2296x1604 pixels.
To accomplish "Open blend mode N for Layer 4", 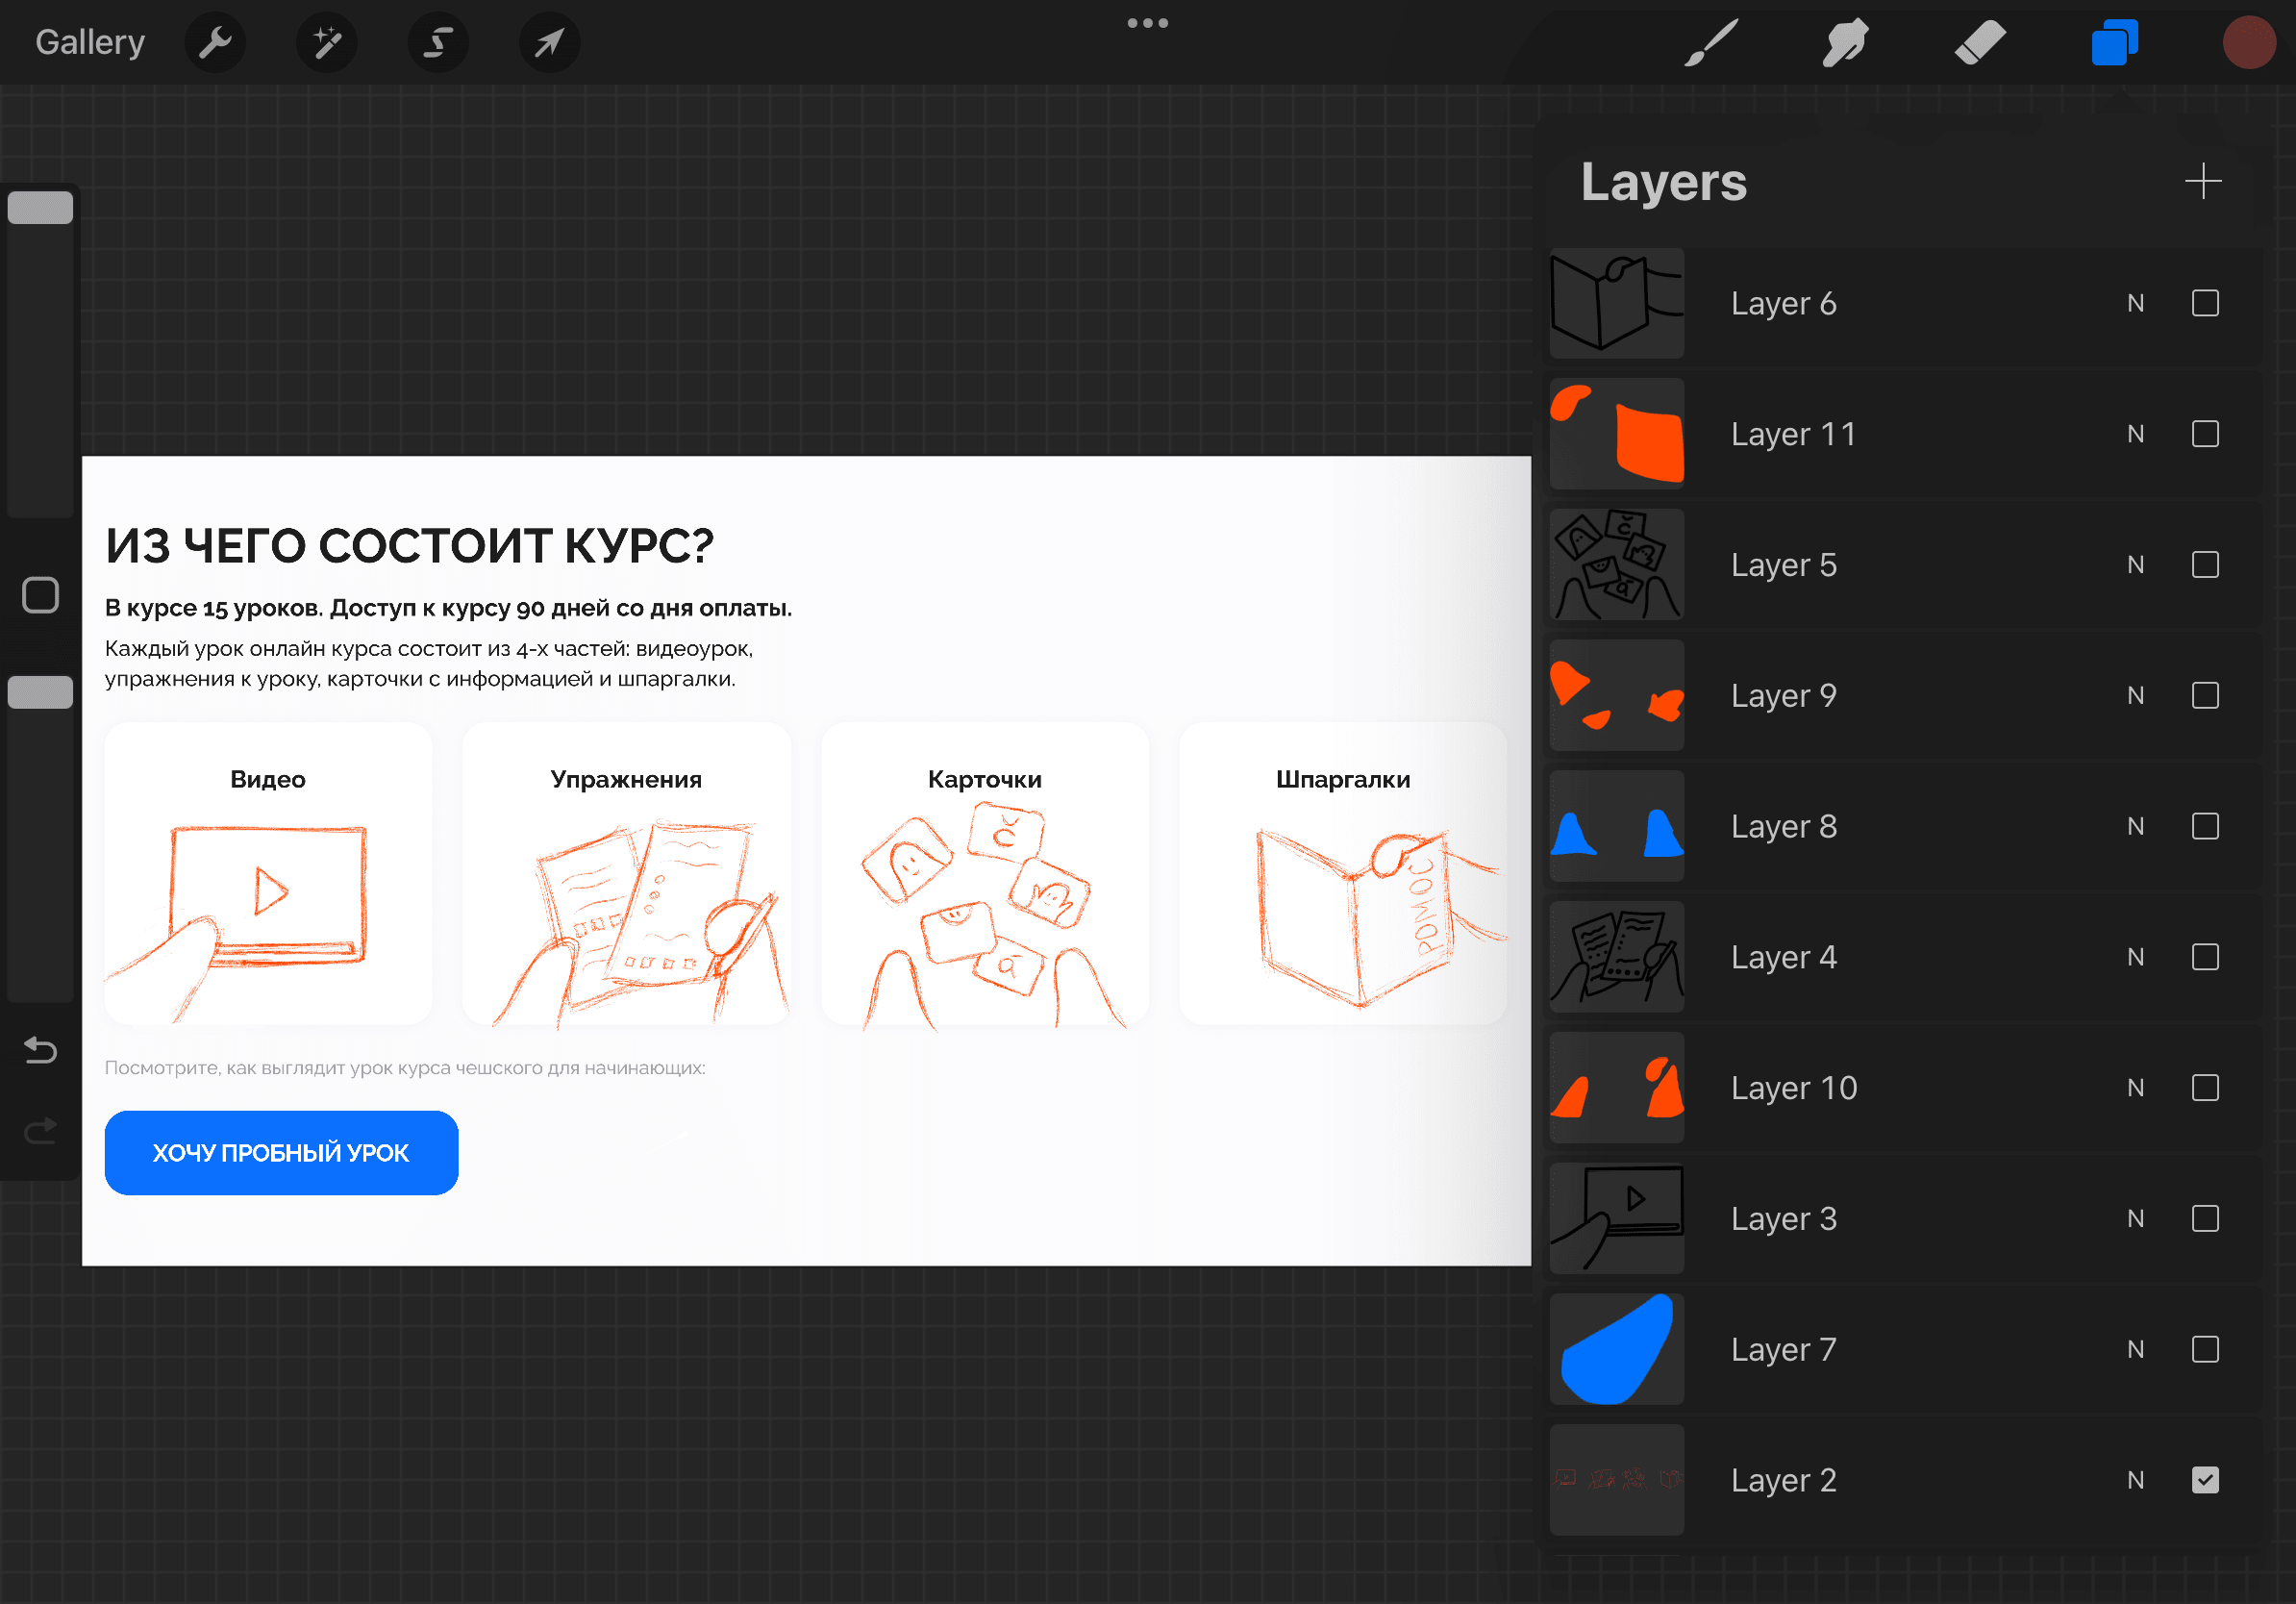I will [x=2135, y=957].
